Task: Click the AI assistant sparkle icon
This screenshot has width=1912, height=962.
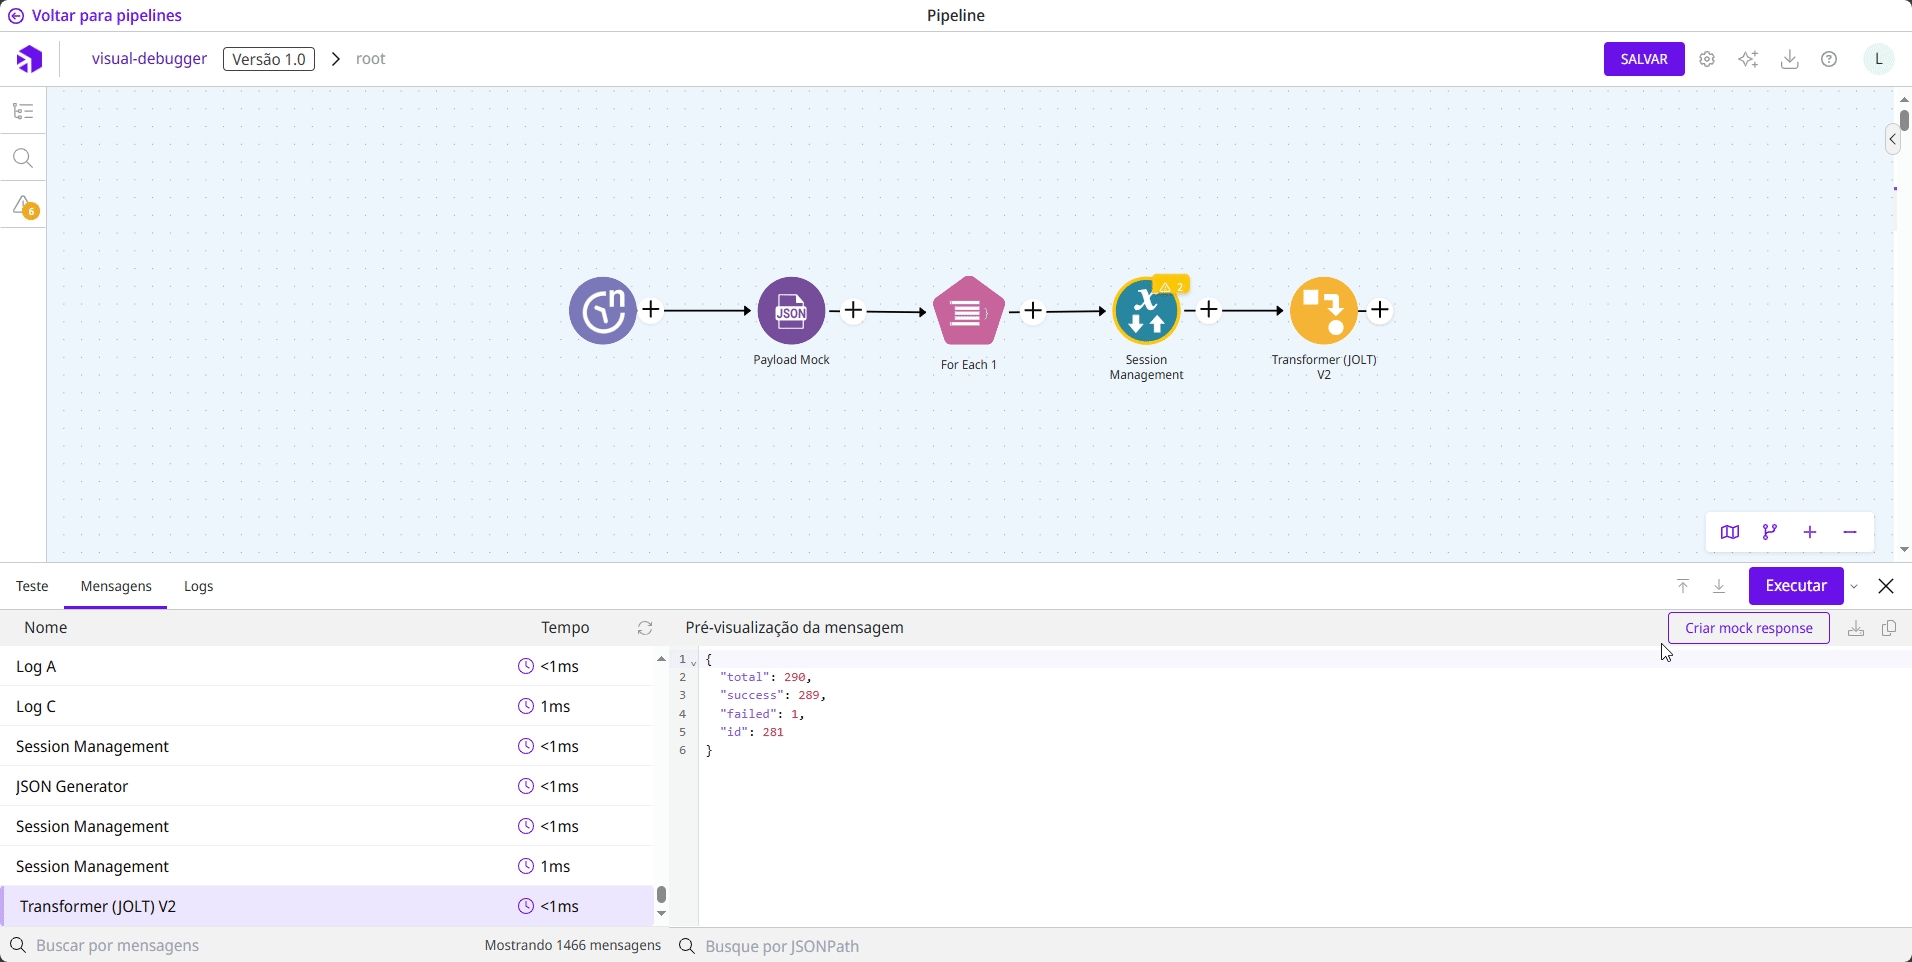Action: (x=1748, y=60)
